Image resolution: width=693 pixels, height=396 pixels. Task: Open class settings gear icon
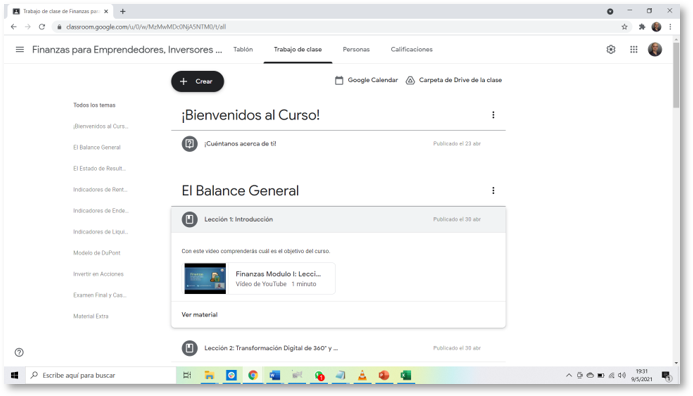click(611, 50)
